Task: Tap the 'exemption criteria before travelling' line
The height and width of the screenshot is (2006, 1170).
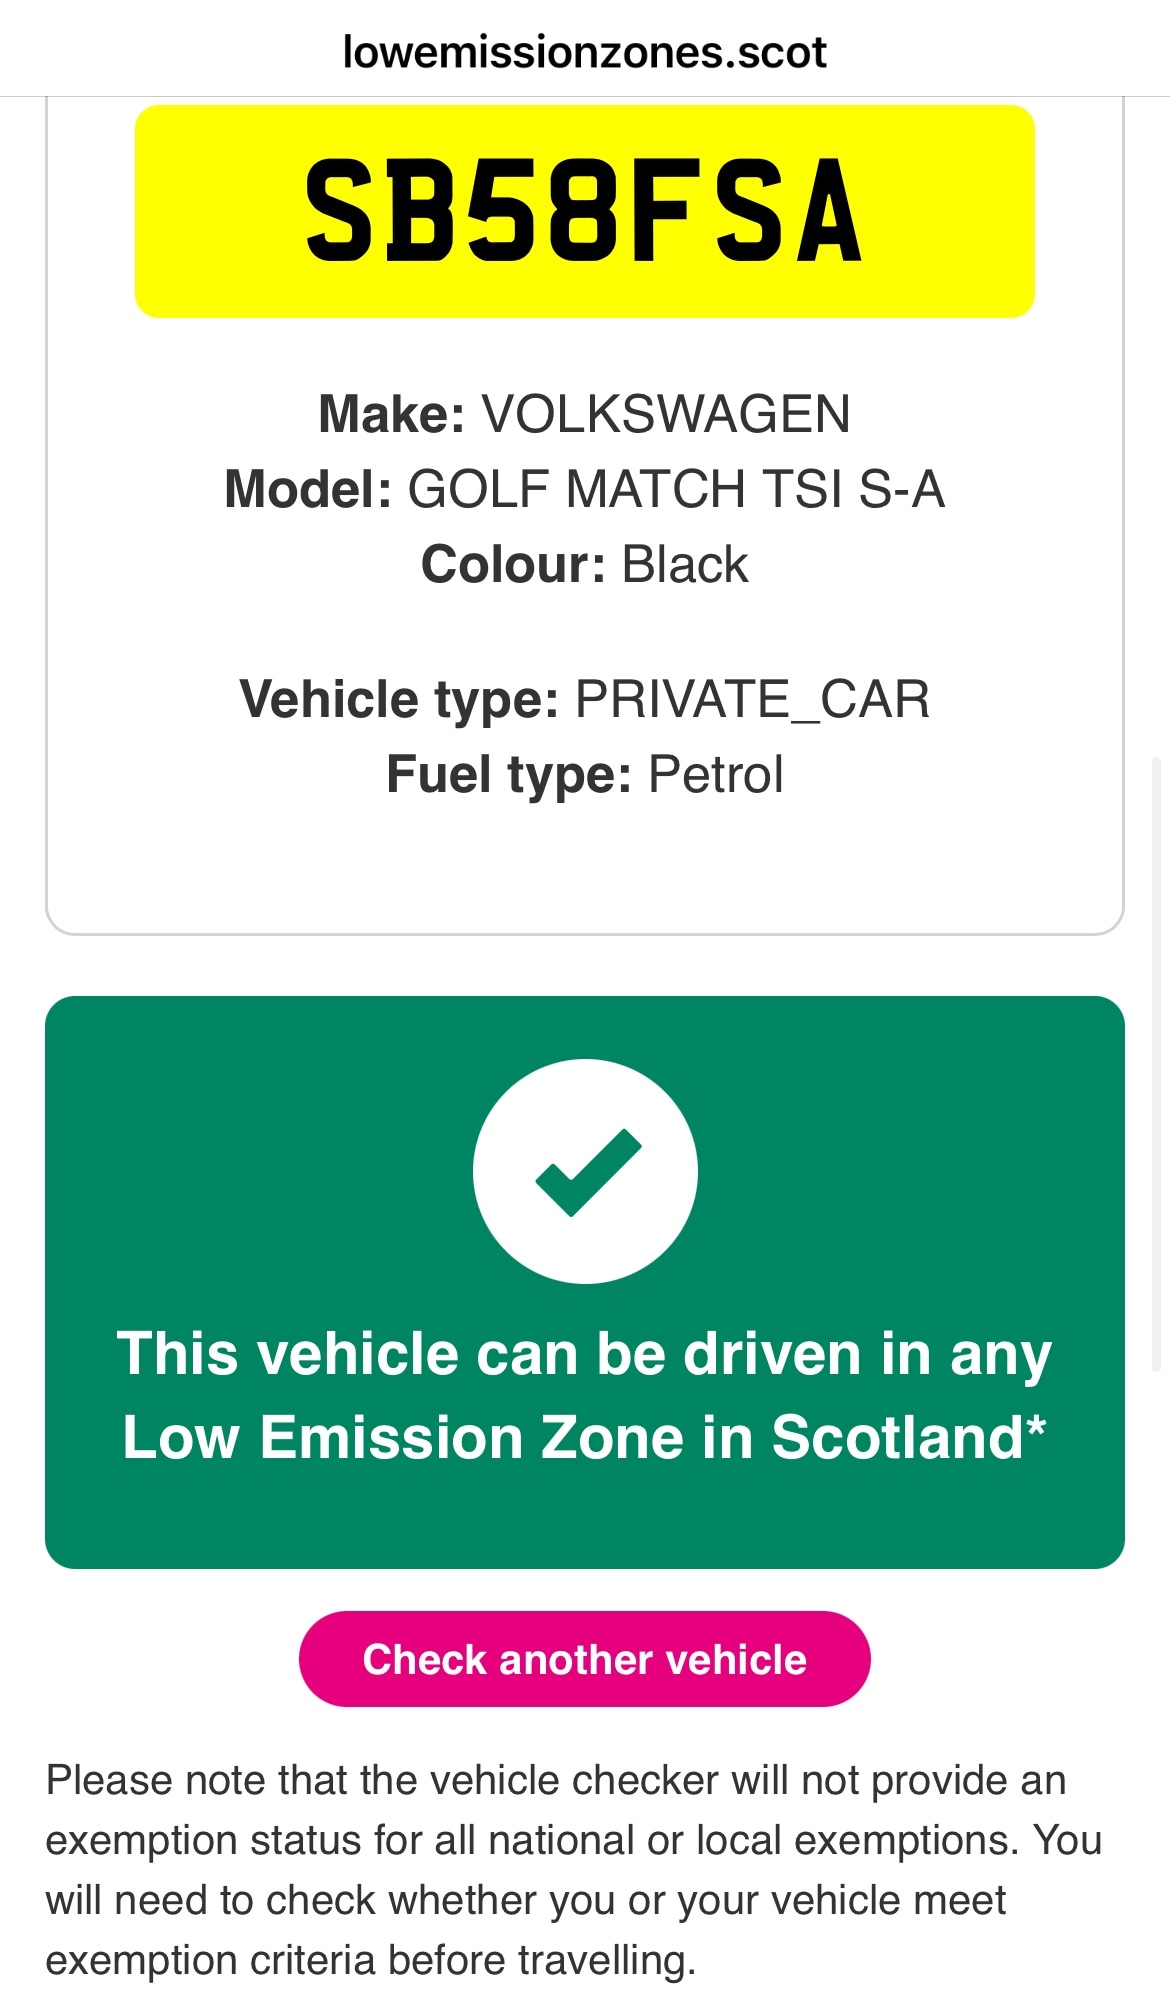Action: pyautogui.click(x=370, y=1960)
